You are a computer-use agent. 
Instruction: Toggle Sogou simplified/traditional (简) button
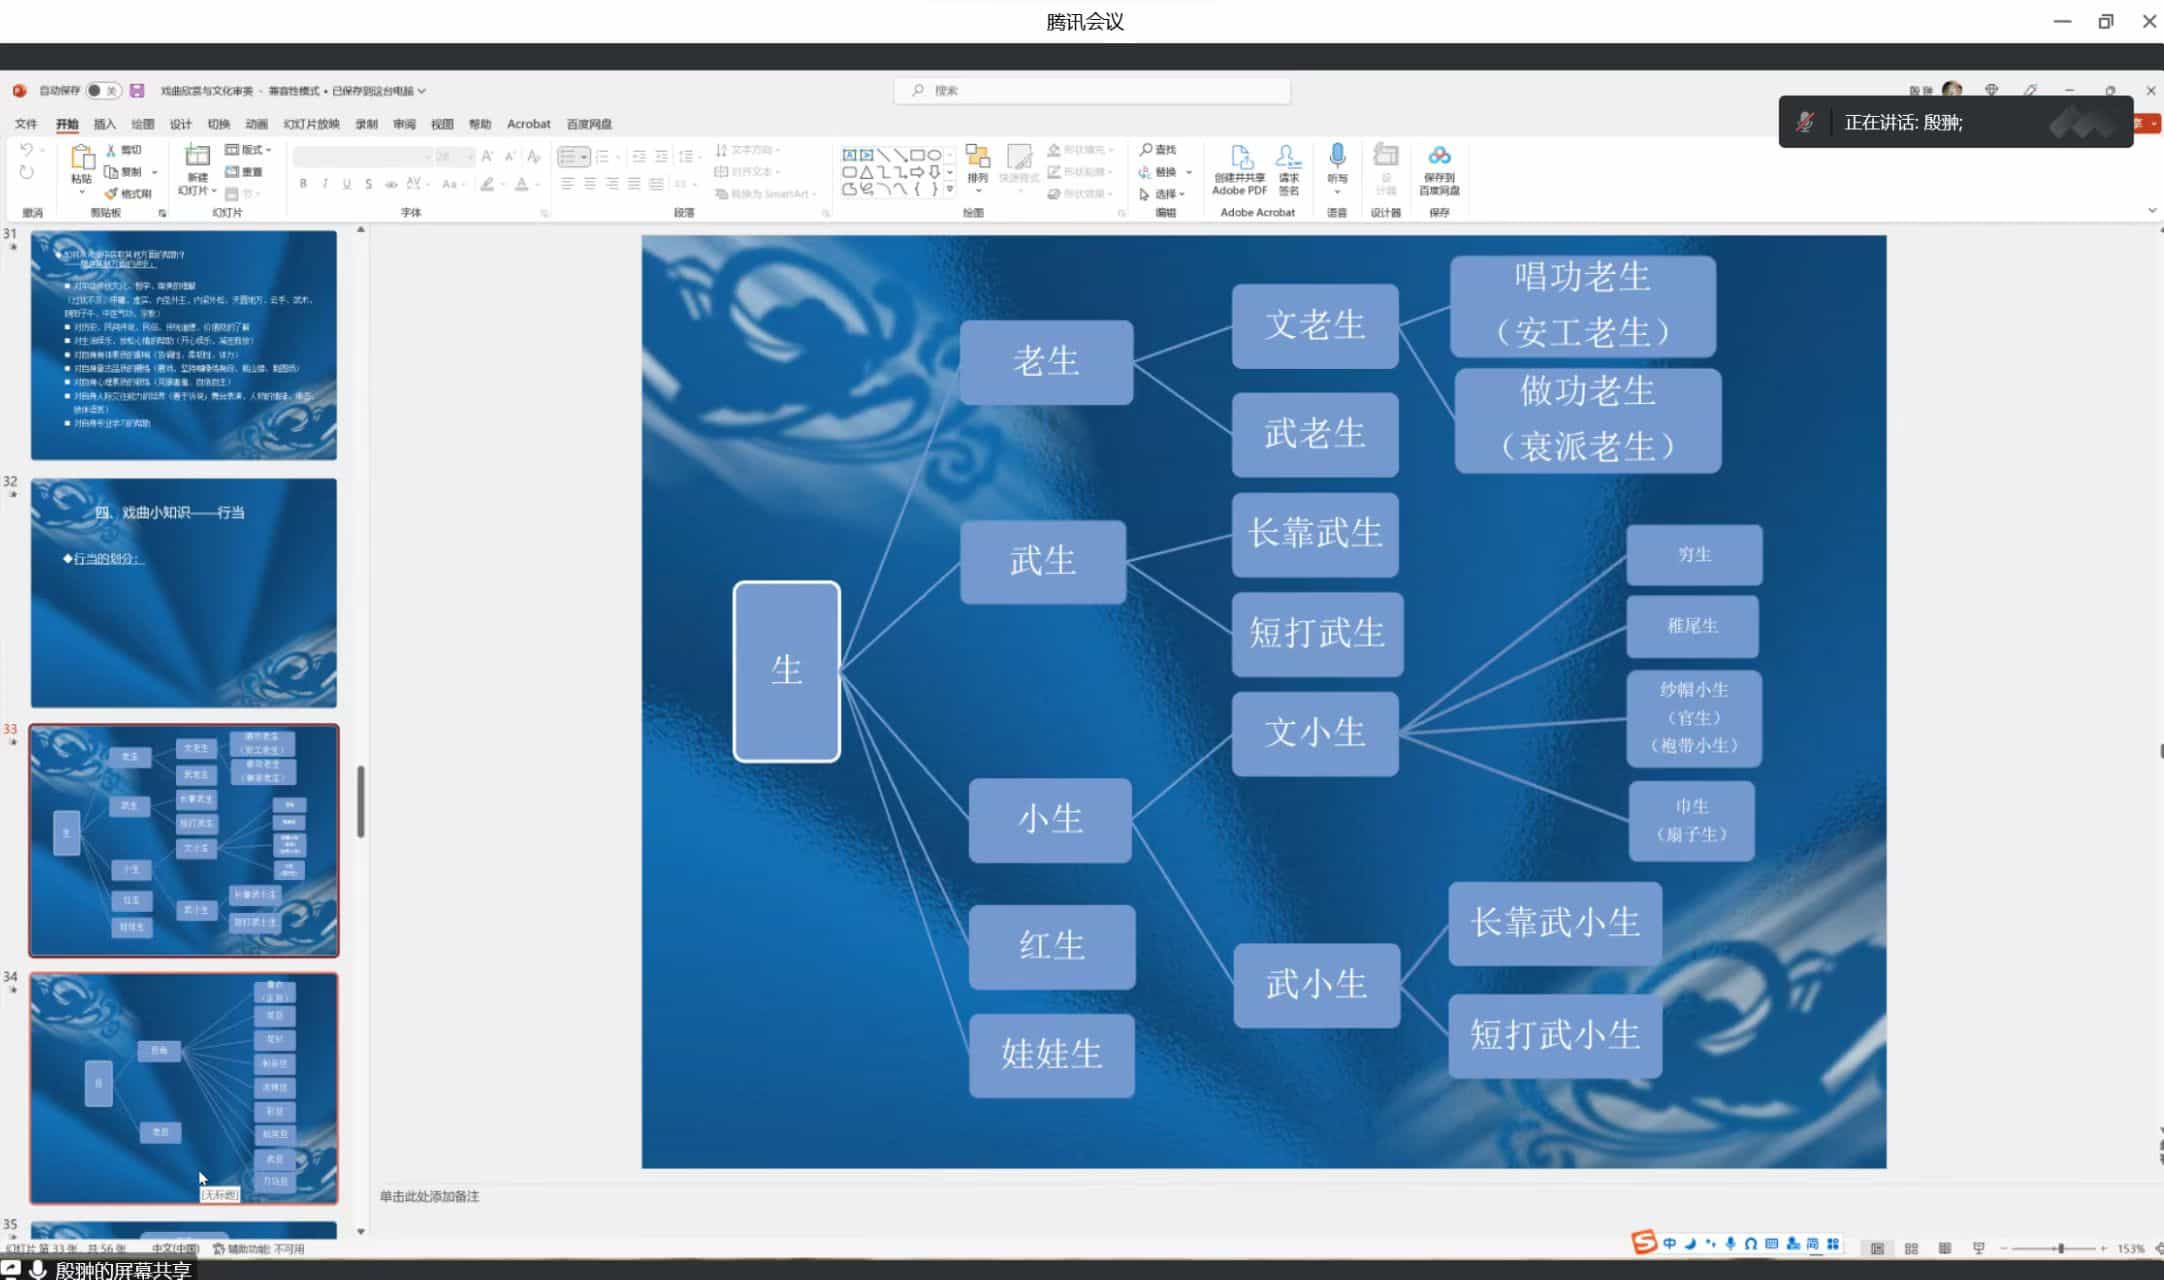(1812, 1243)
